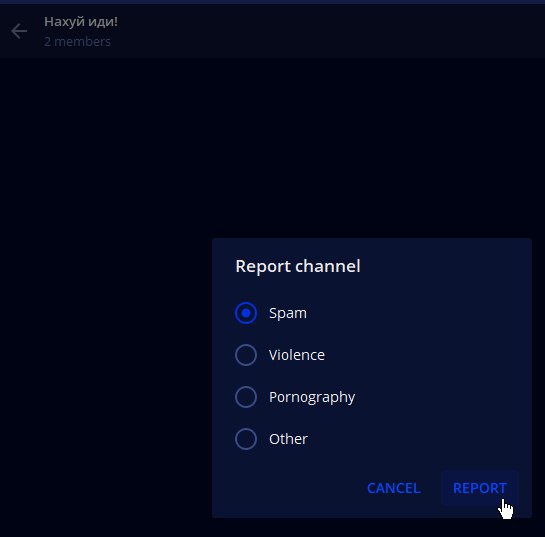The height and width of the screenshot is (537, 545).
Task: Pick the Other radio circle
Action: pos(246,439)
